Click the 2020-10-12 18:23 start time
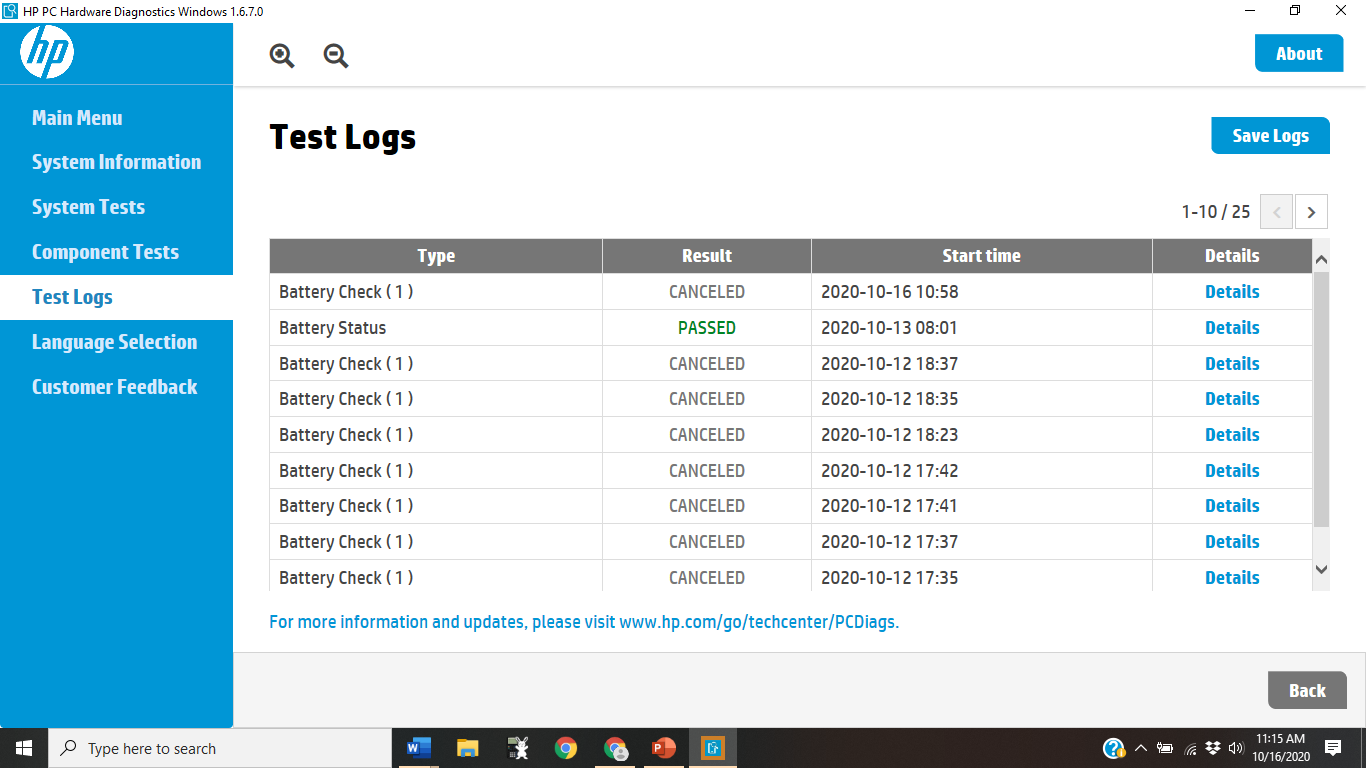This screenshot has height=768, width=1366. coord(890,435)
